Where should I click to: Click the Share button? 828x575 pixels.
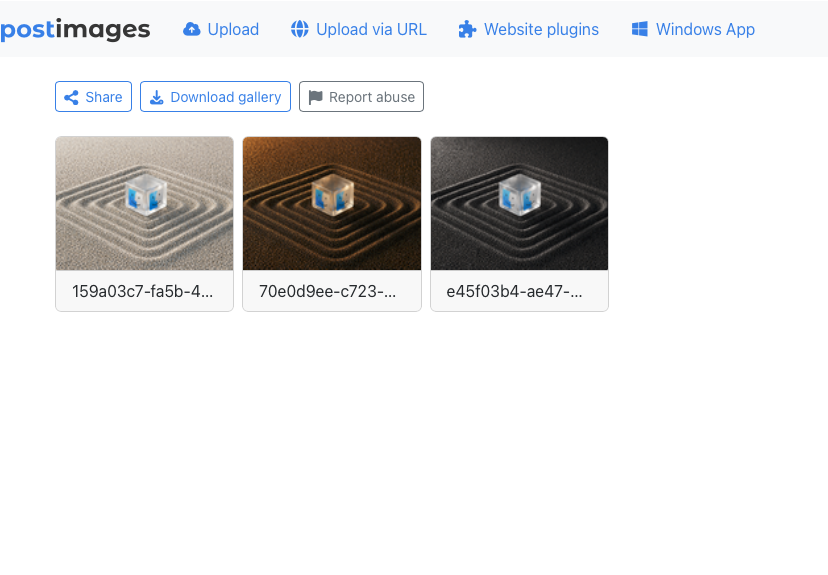click(x=93, y=97)
